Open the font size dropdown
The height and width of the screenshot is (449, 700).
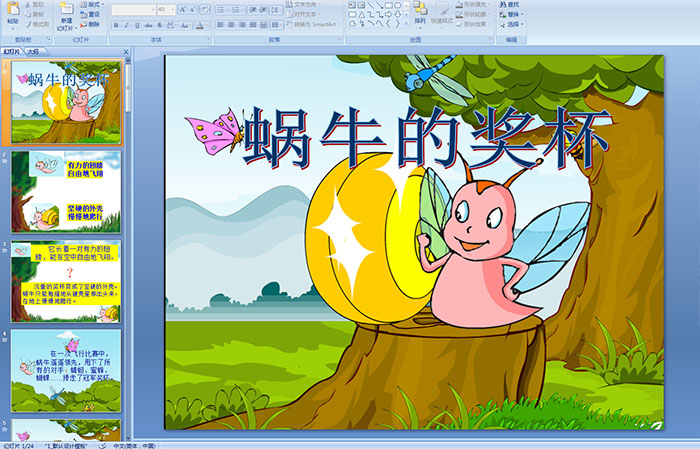[172, 10]
